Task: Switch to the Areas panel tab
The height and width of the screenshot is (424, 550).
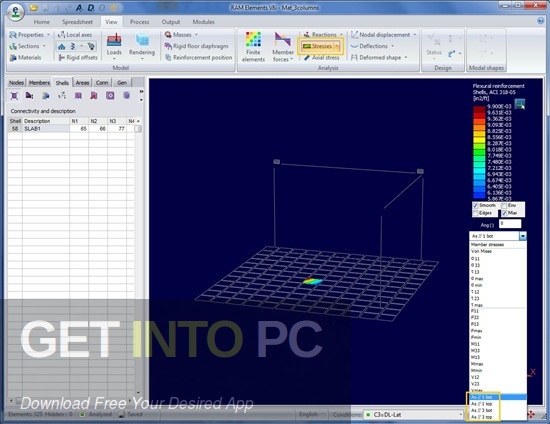Action: coord(82,83)
